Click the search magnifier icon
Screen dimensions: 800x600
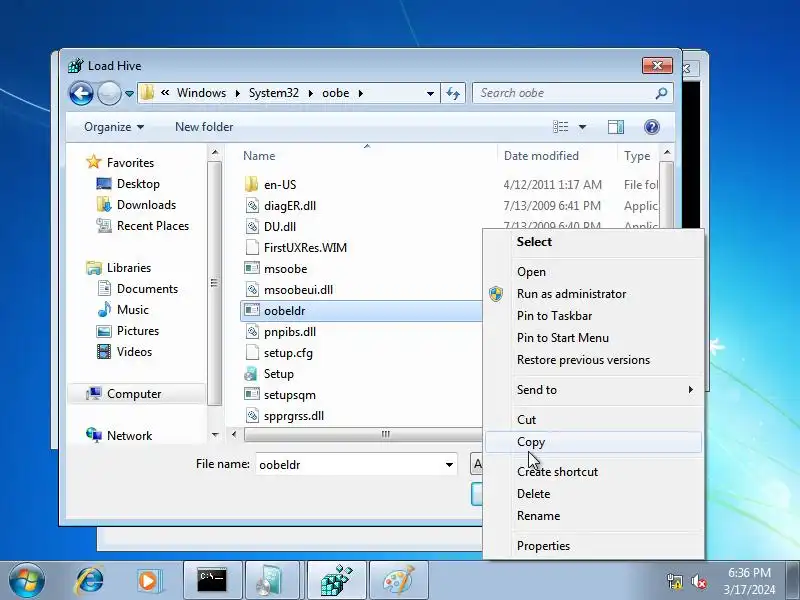coord(661,93)
